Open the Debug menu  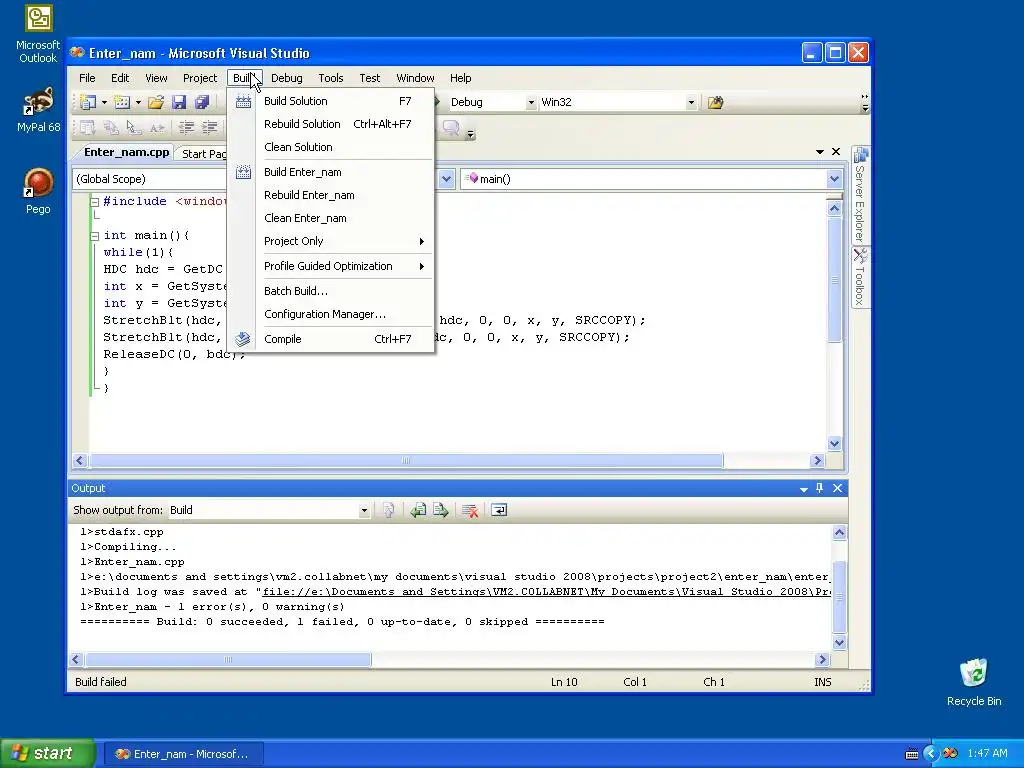point(287,78)
